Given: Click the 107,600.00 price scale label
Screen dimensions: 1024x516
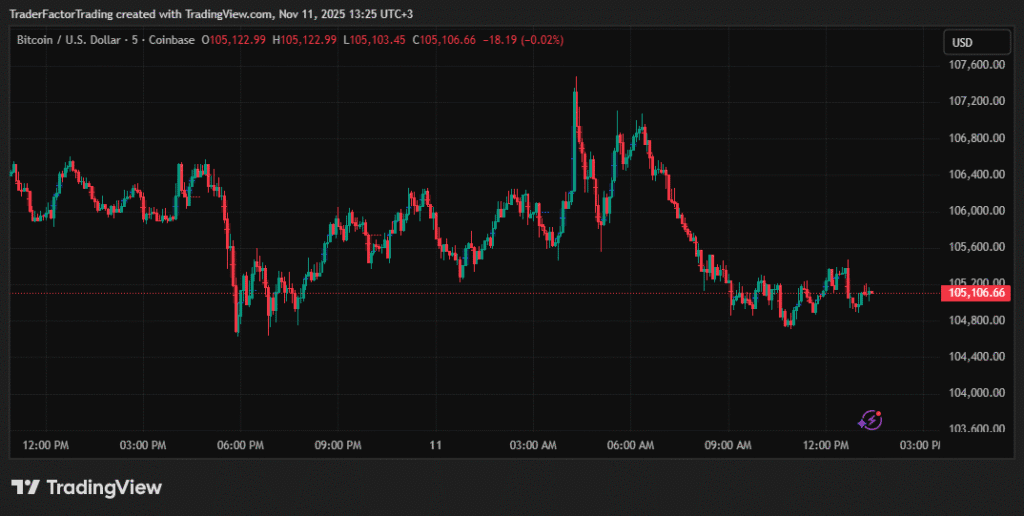Looking at the screenshot, I should click(975, 65).
